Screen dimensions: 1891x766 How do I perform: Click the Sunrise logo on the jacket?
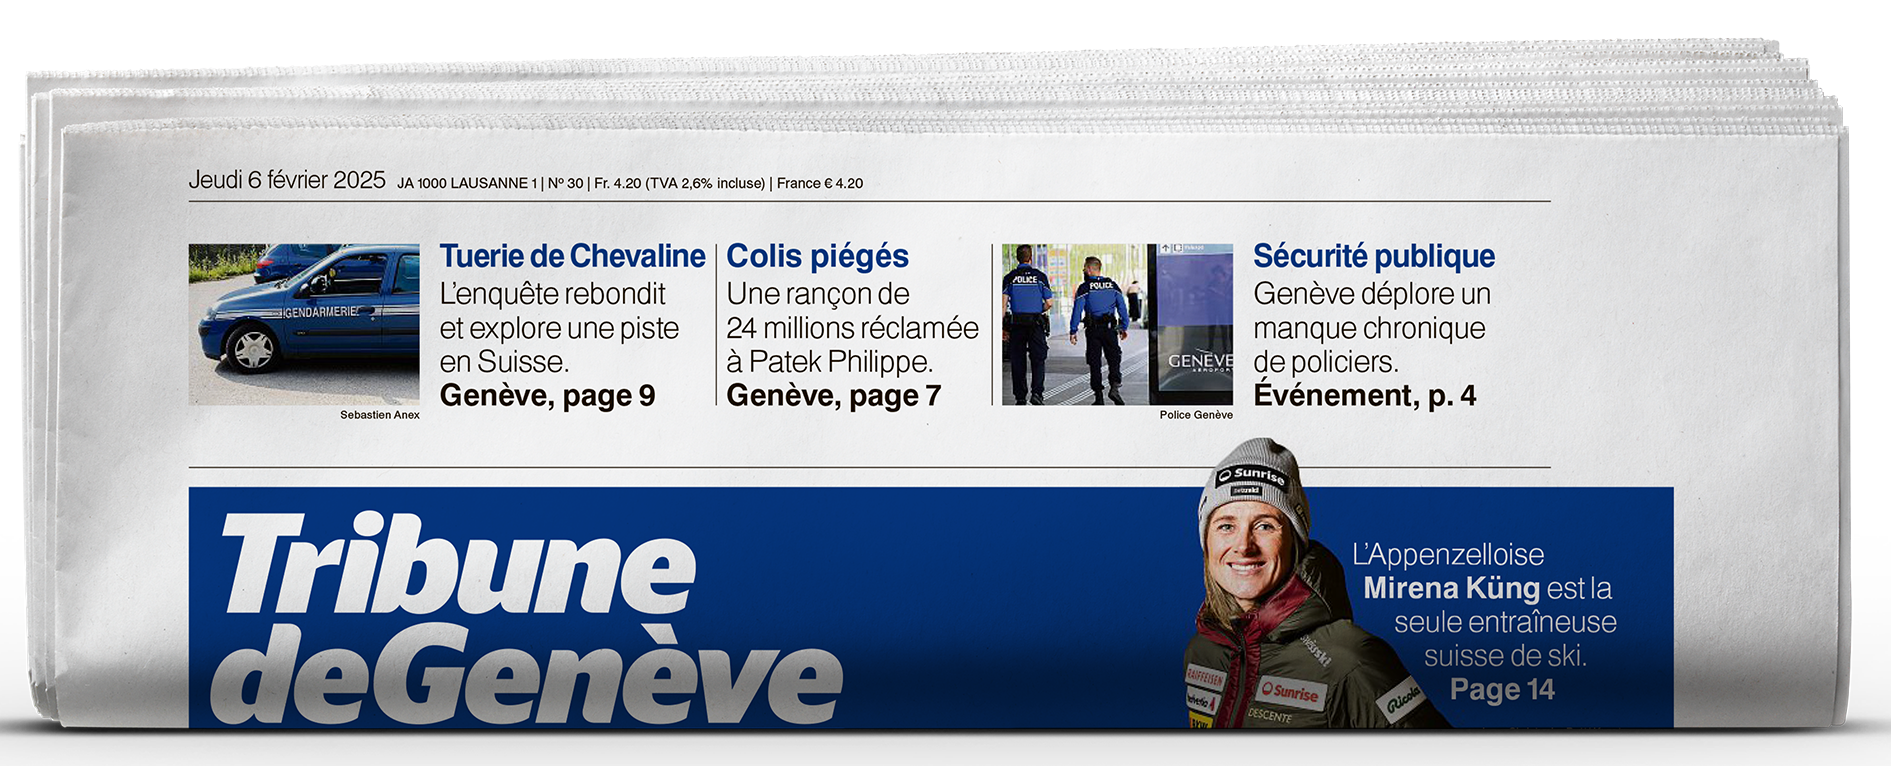[1290, 691]
